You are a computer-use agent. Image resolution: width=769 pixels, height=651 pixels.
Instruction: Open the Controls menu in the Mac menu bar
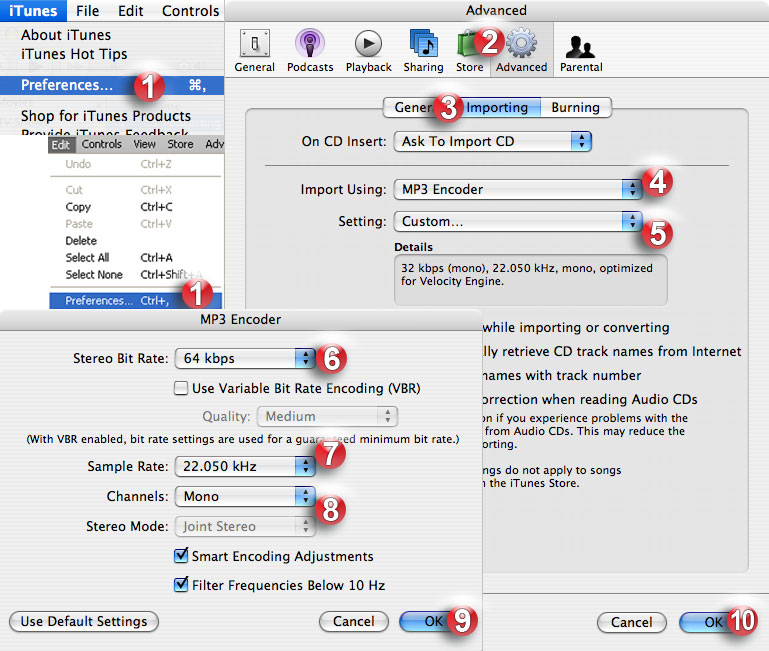pos(190,11)
